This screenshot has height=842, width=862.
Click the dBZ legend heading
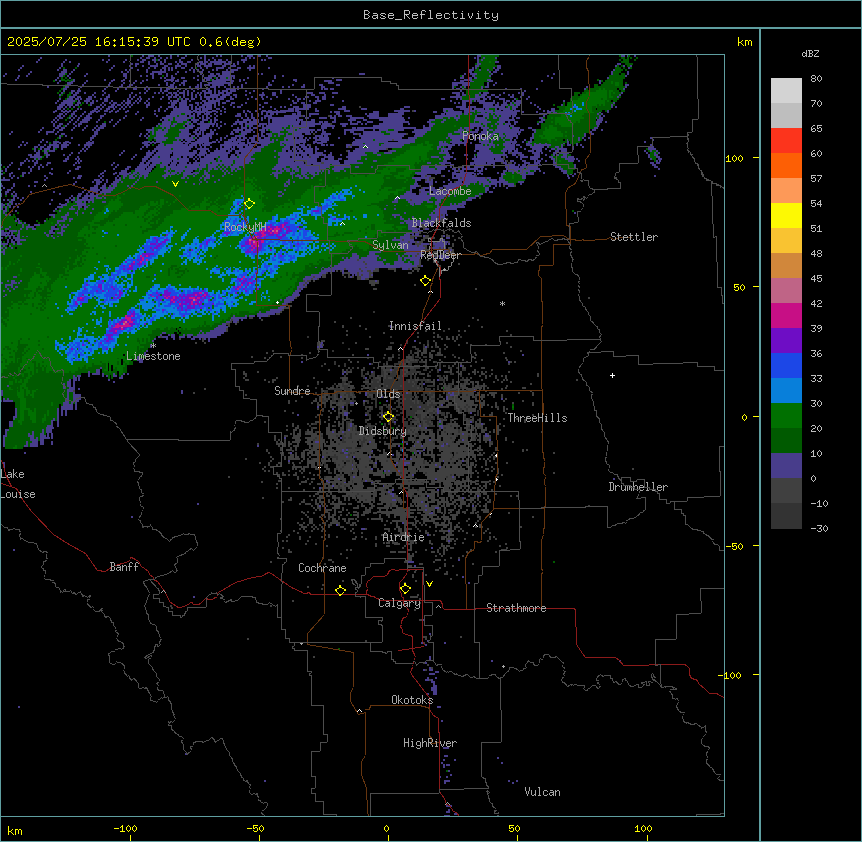click(810, 53)
